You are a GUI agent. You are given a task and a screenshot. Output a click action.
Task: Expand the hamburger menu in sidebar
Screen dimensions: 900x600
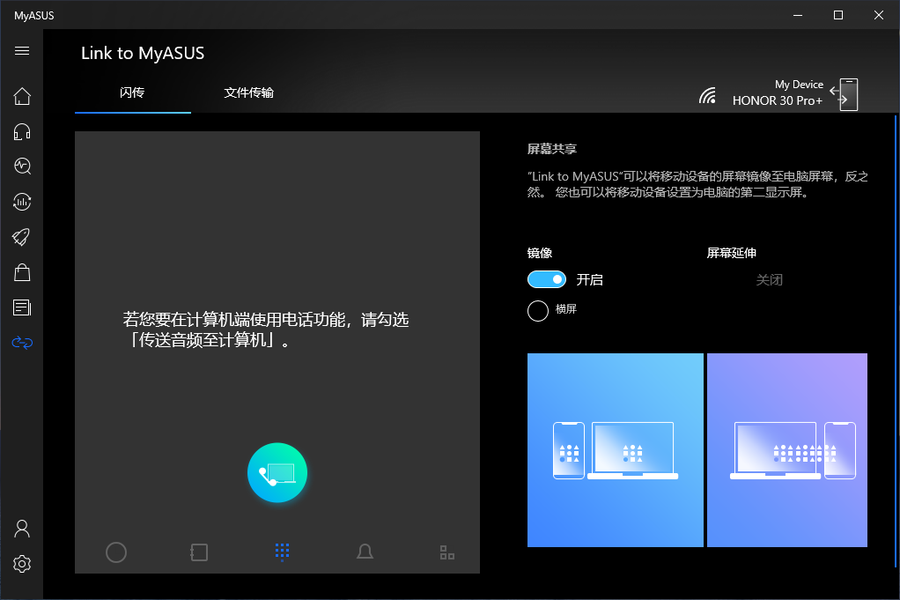click(x=22, y=50)
